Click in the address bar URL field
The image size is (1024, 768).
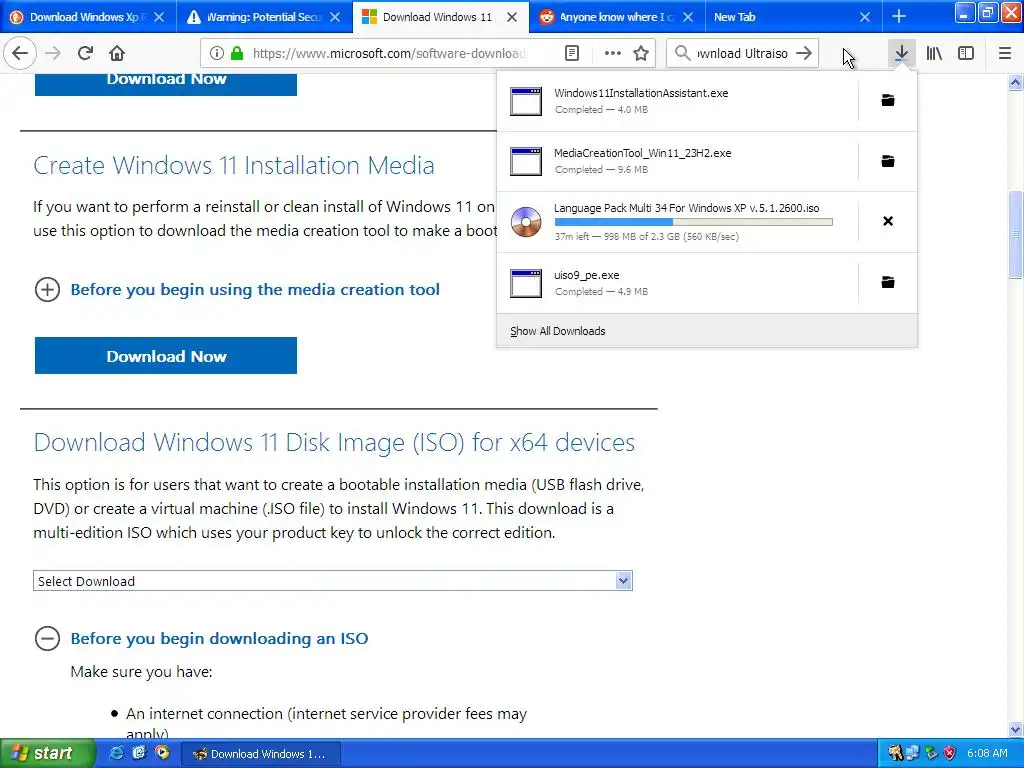pyautogui.click(x=389, y=53)
